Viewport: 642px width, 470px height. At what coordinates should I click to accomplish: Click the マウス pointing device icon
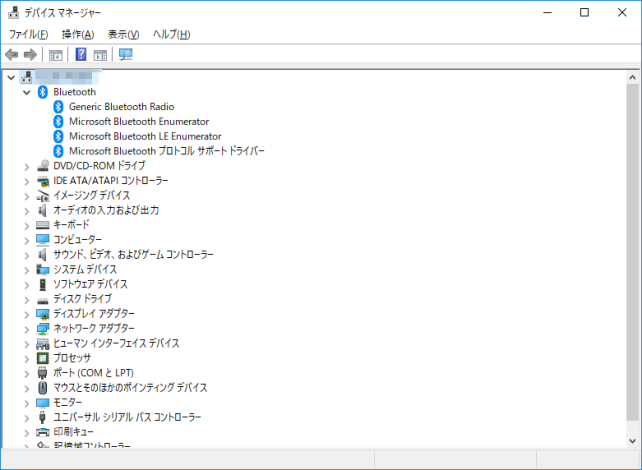(x=43, y=388)
